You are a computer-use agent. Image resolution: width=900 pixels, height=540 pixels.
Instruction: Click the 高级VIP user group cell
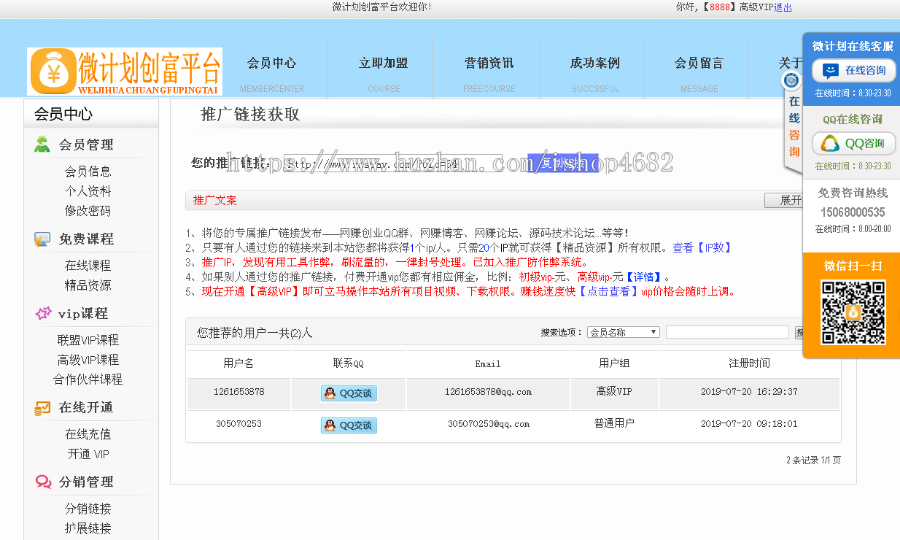click(614, 391)
